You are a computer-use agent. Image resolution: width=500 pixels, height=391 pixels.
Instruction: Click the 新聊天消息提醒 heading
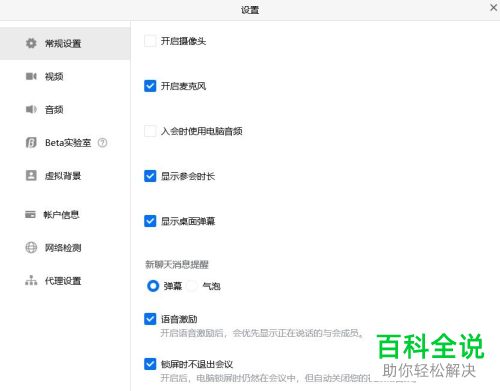tap(177, 264)
